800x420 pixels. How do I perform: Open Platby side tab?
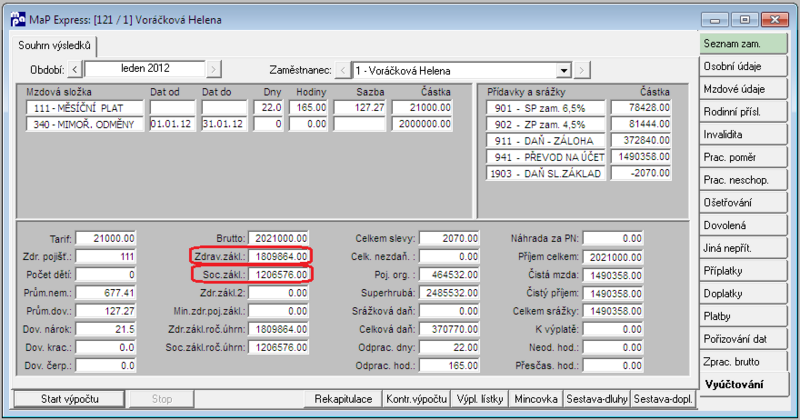743,316
